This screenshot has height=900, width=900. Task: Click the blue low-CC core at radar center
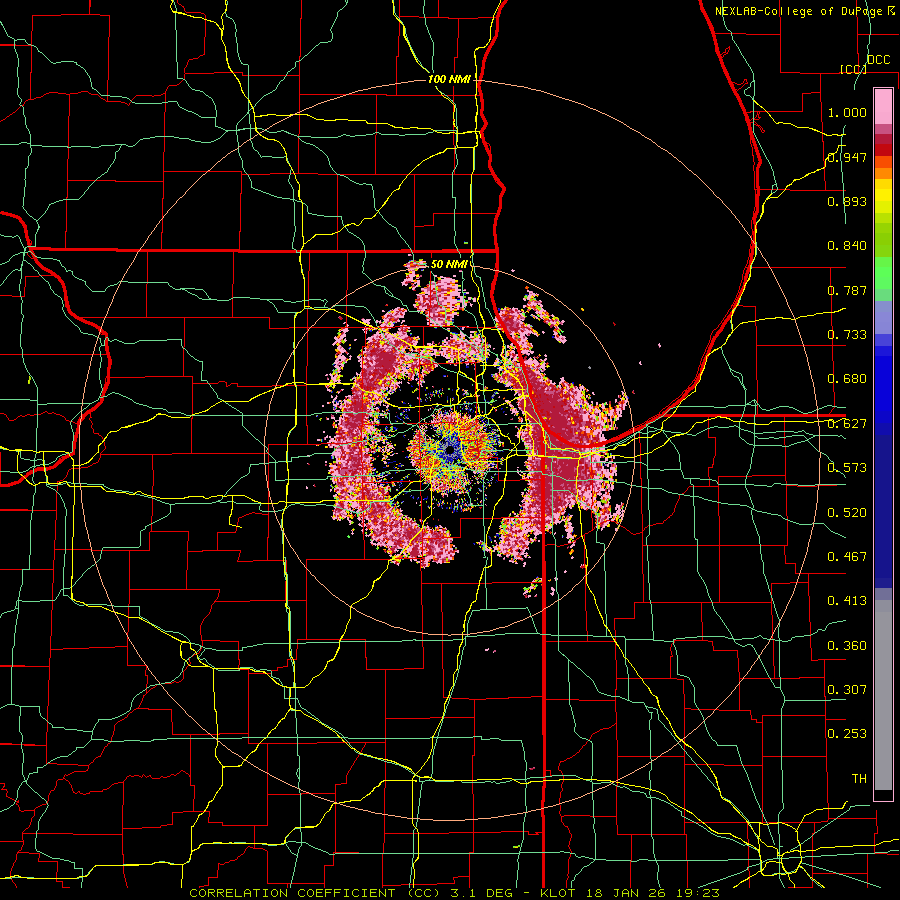pos(450,450)
